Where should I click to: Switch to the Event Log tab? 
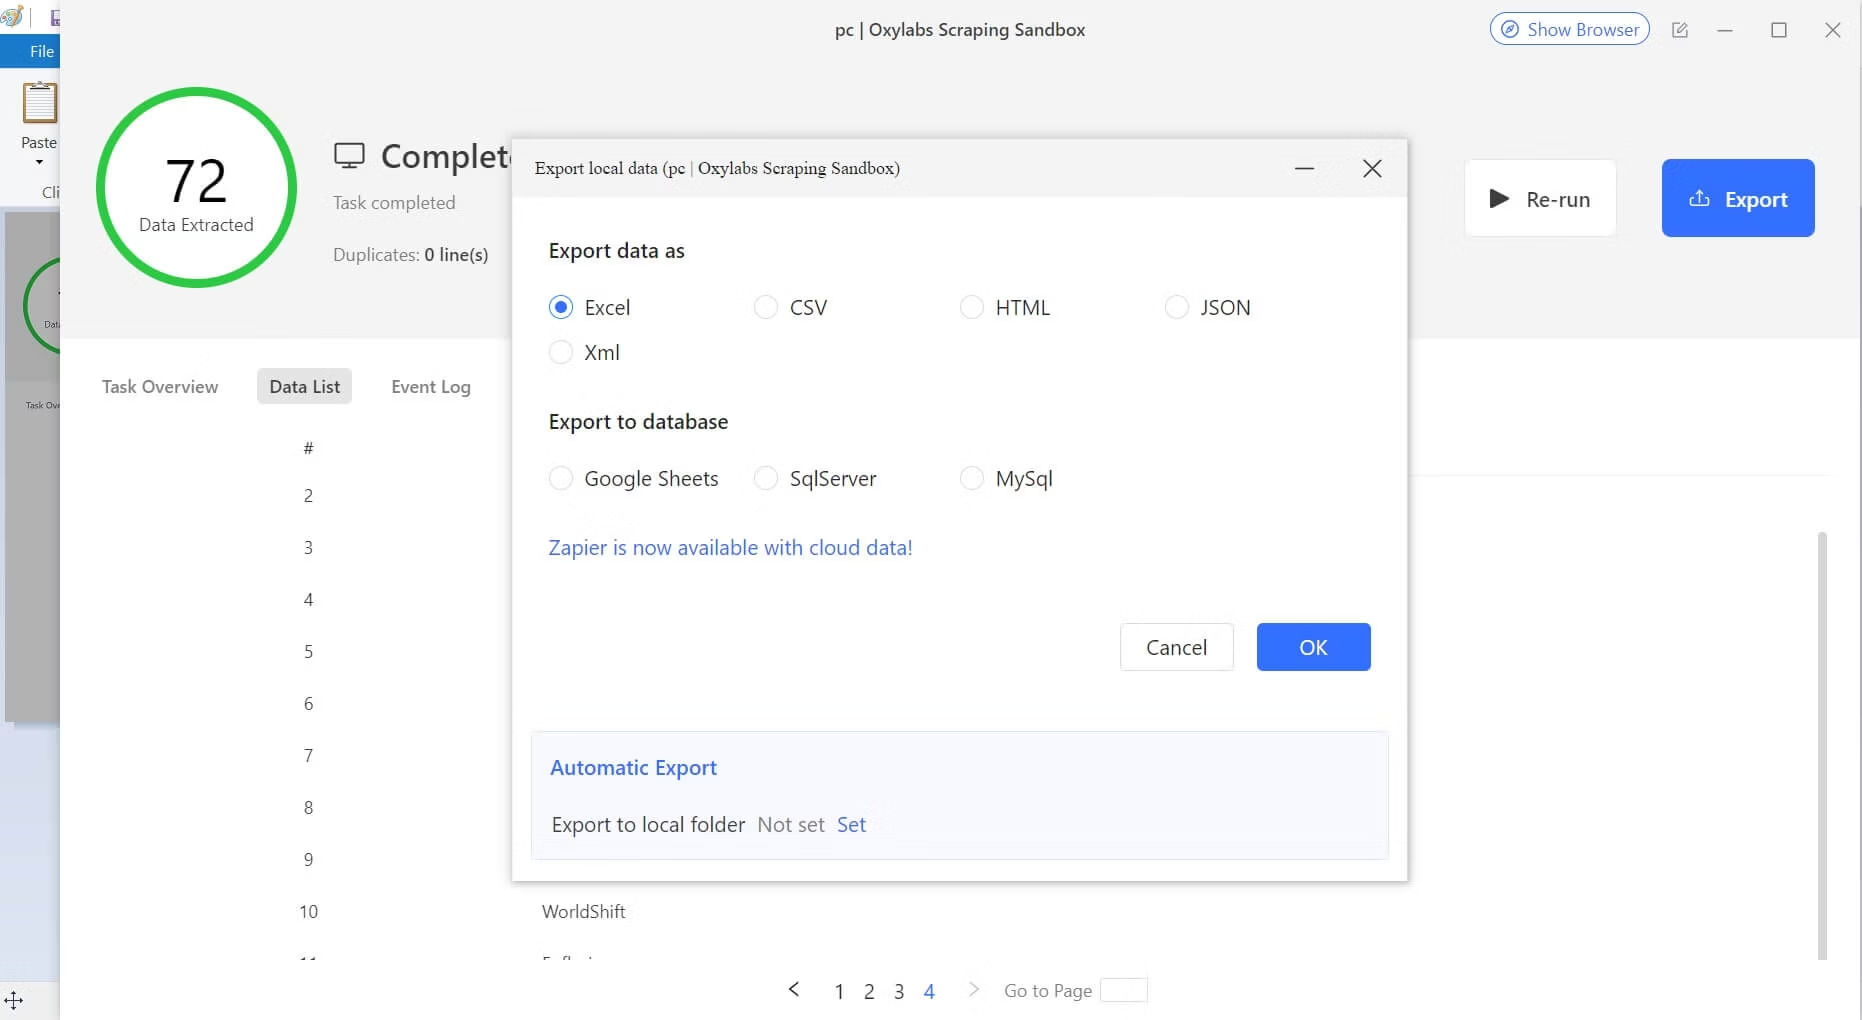click(430, 387)
